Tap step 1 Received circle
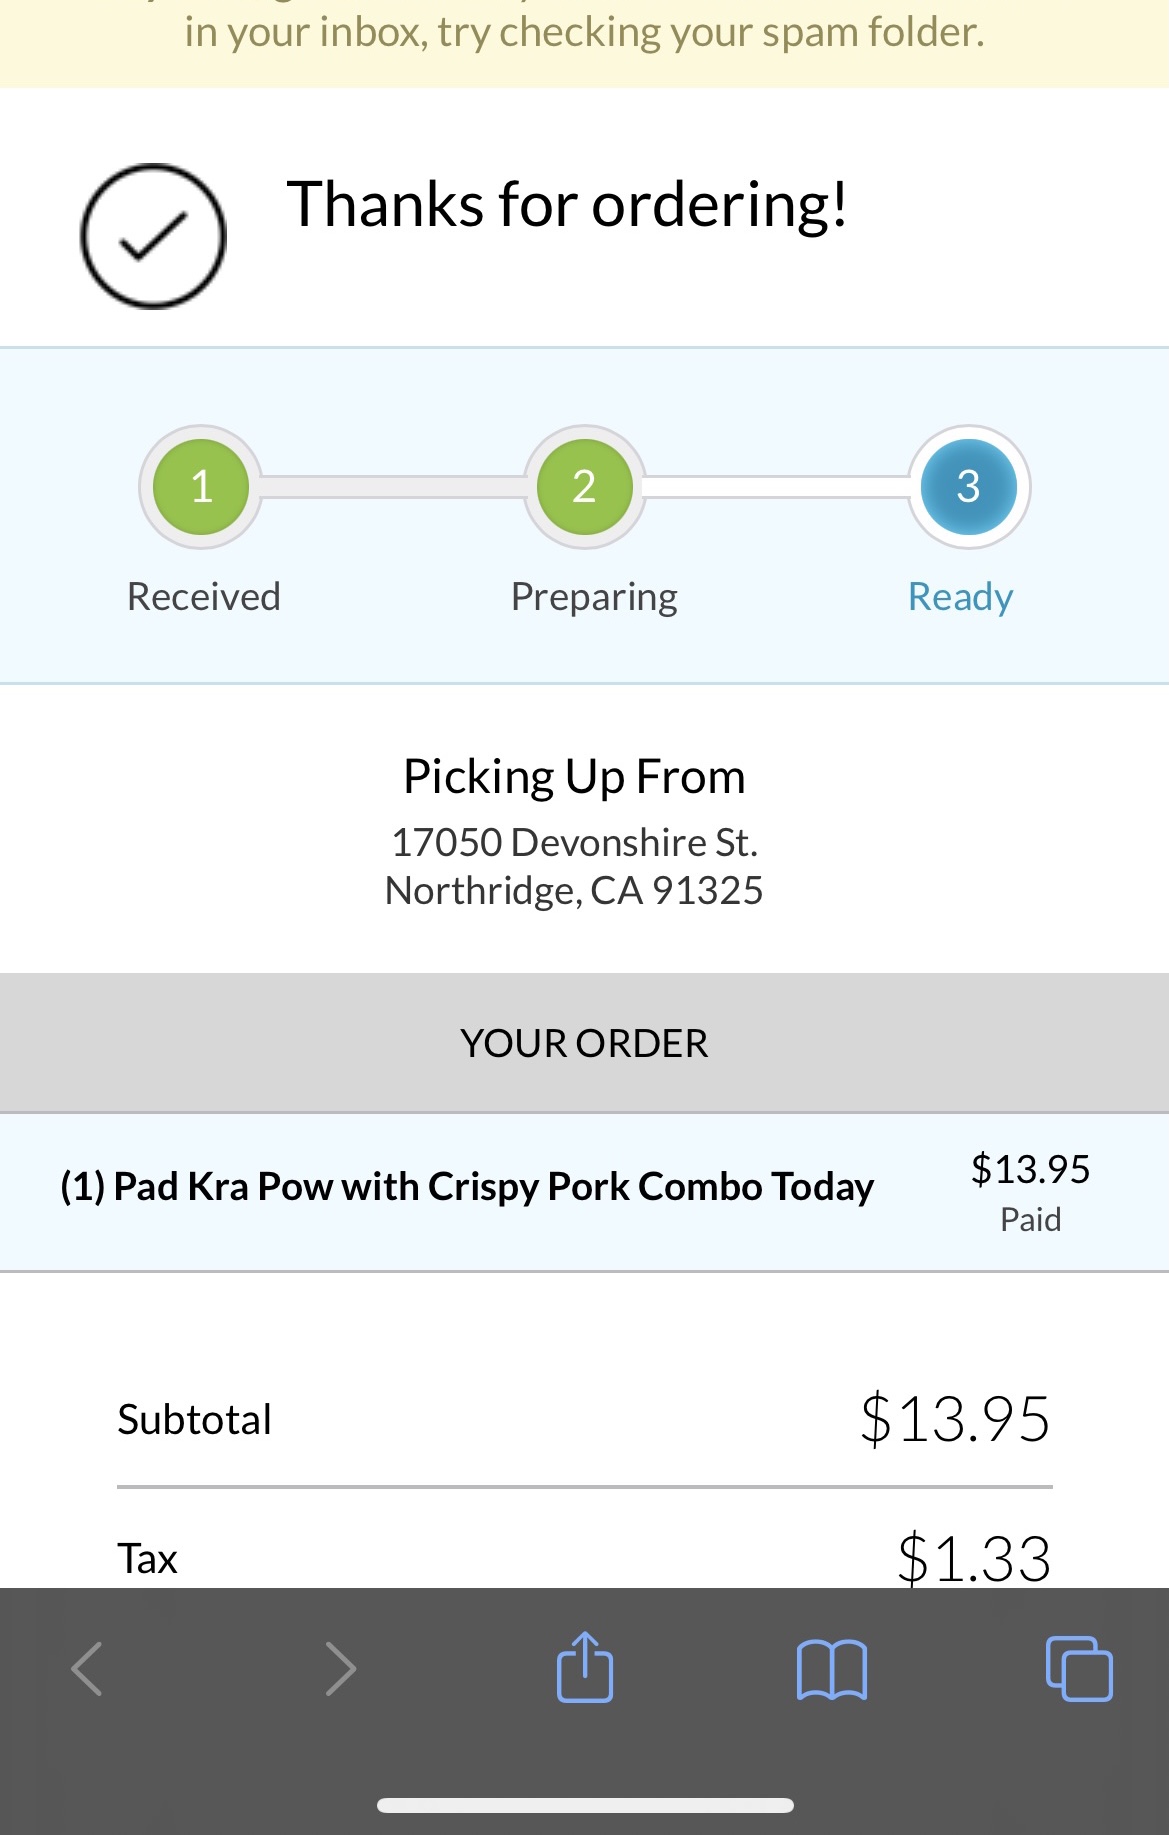This screenshot has width=1169, height=1835. click(x=201, y=487)
